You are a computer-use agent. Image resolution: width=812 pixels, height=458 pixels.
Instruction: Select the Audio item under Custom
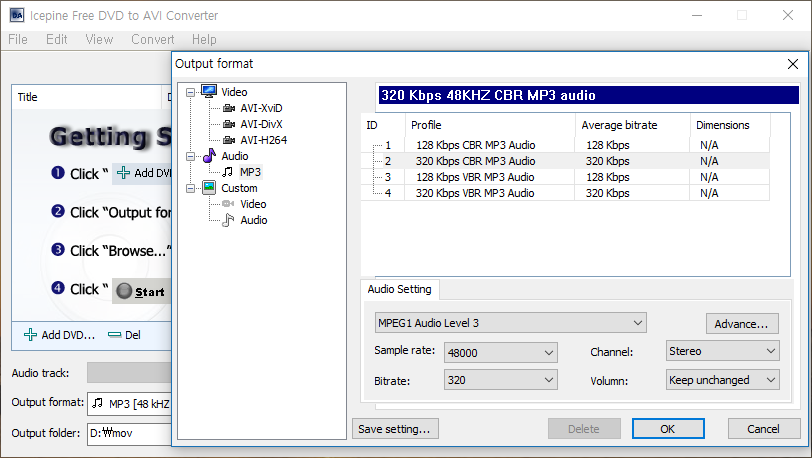point(254,220)
